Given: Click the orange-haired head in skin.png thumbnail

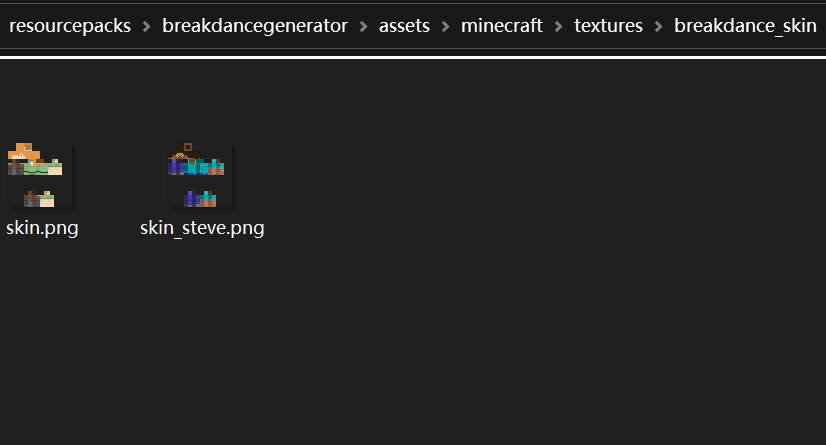Looking at the screenshot, I should tap(22, 152).
